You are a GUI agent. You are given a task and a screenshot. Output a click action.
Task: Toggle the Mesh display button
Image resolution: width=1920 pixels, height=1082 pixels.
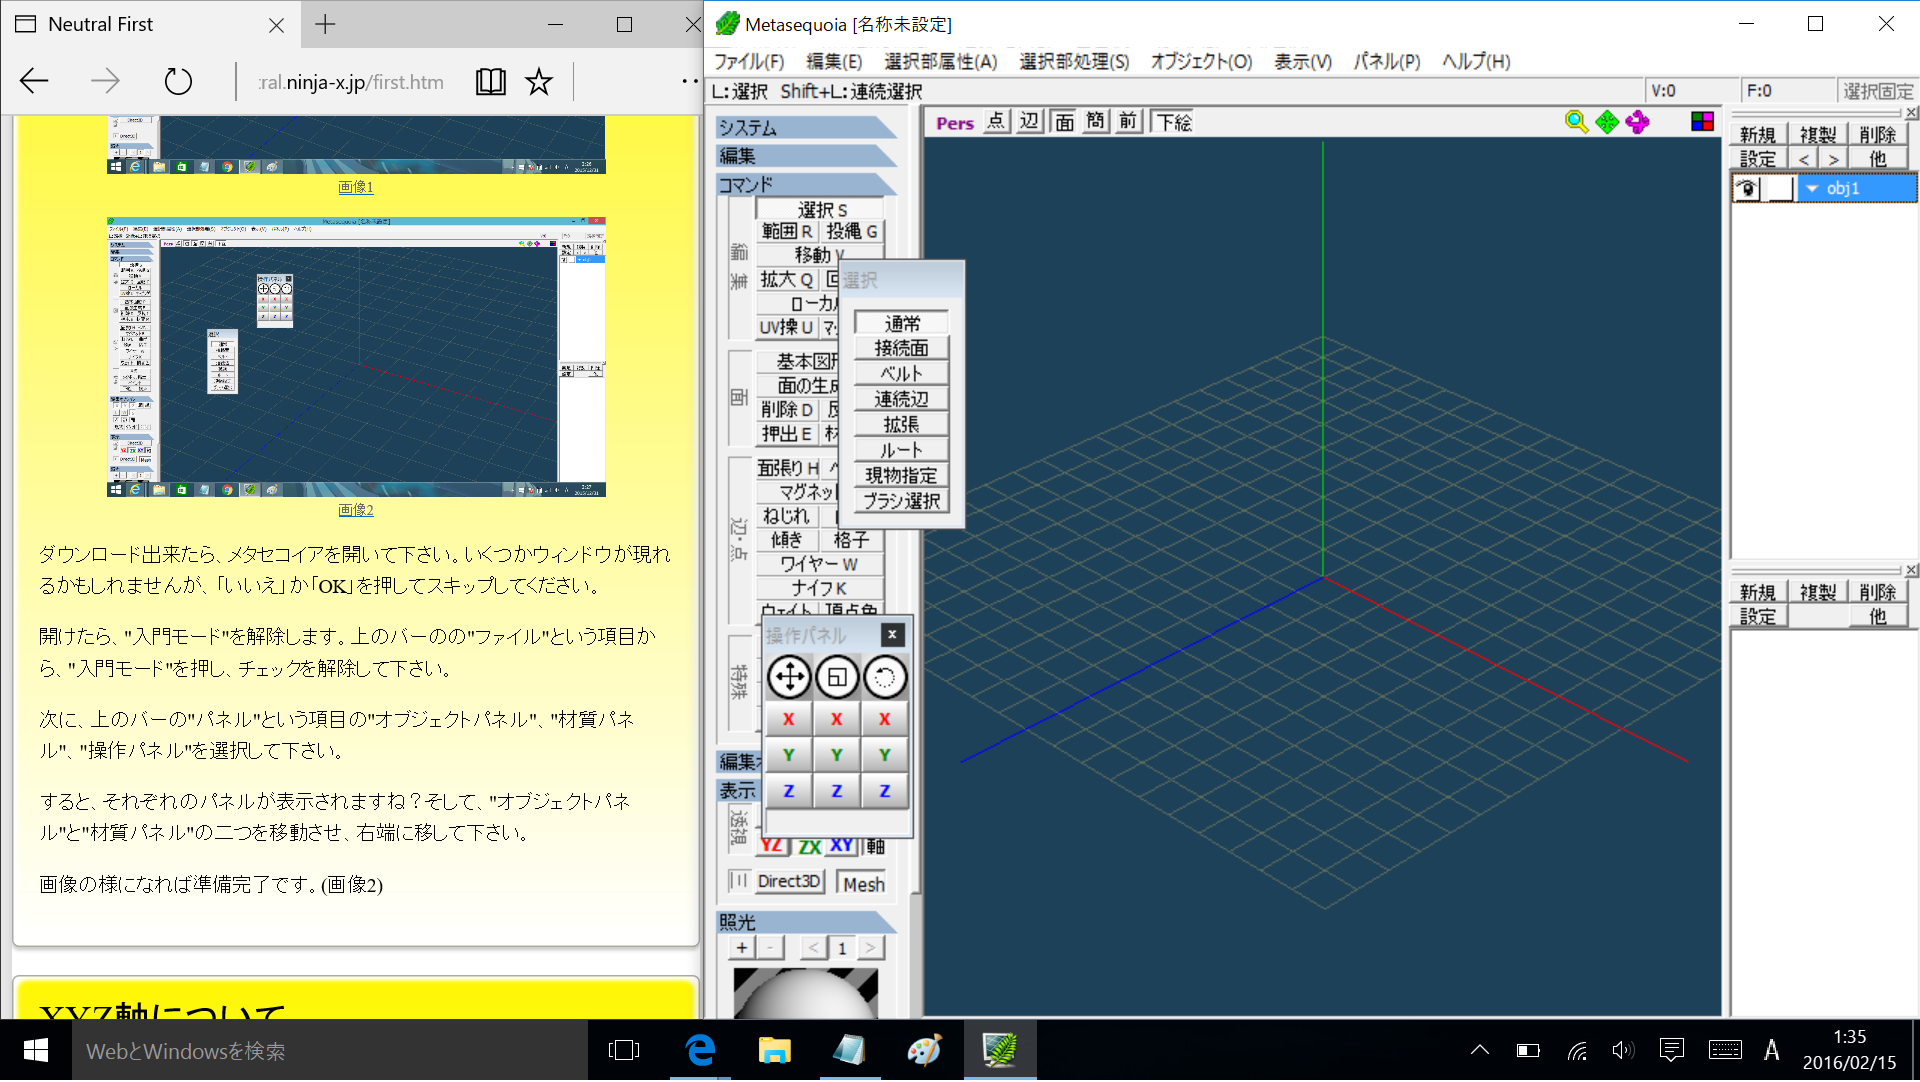pyautogui.click(x=863, y=884)
